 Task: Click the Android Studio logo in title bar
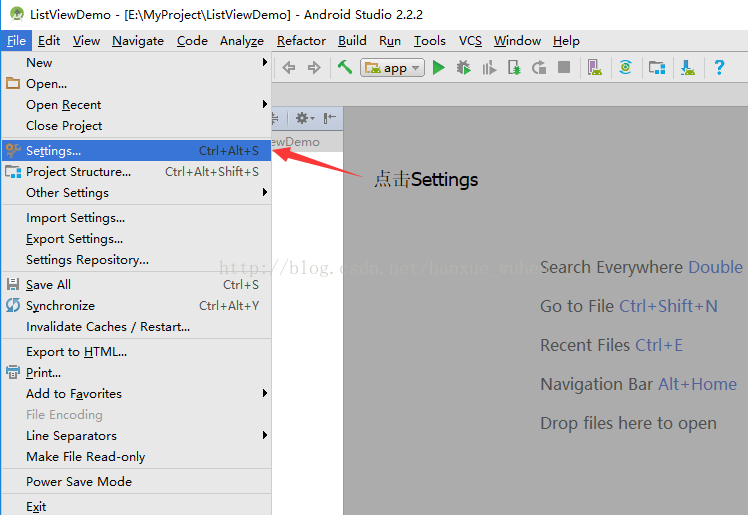pos(17,13)
